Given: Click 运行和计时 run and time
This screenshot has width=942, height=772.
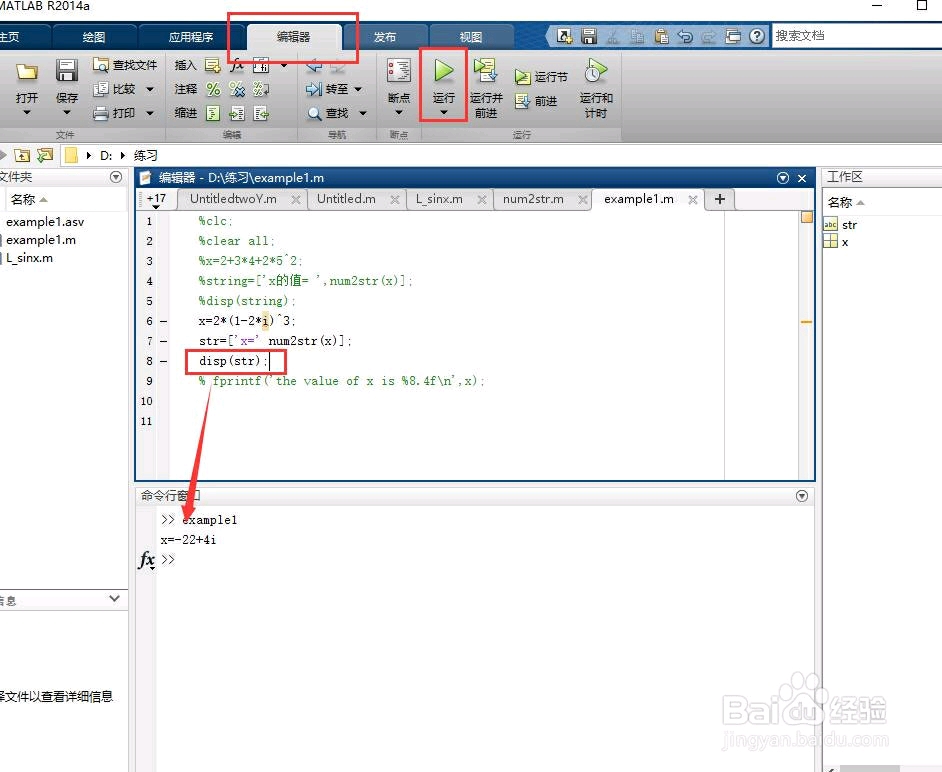Looking at the screenshot, I should (595, 88).
